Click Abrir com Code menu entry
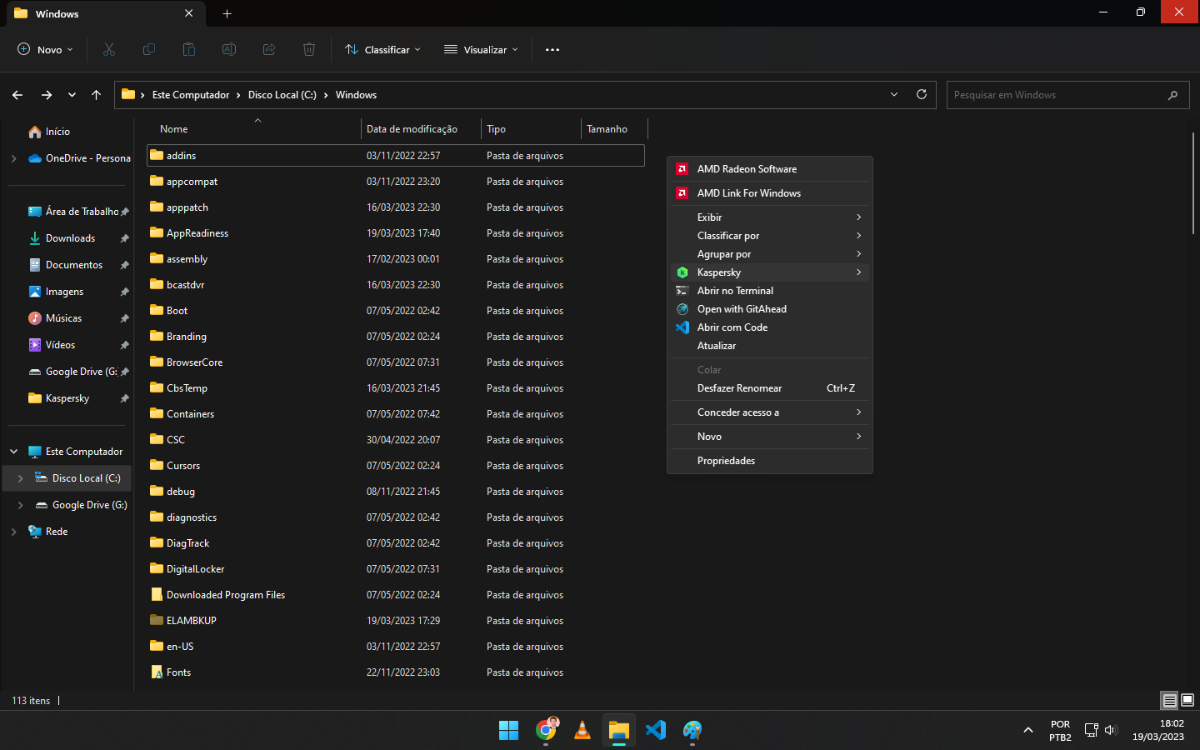 pyautogui.click(x=732, y=328)
